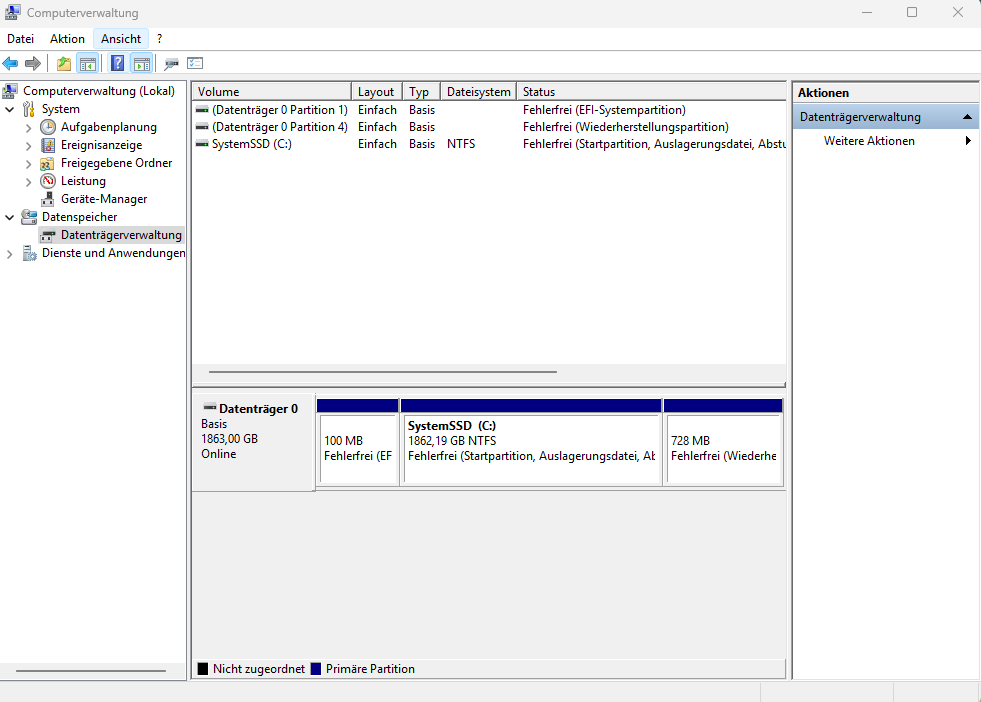The height and width of the screenshot is (702, 981).
Task: Open the question mark help menu
Action: (x=160, y=39)
